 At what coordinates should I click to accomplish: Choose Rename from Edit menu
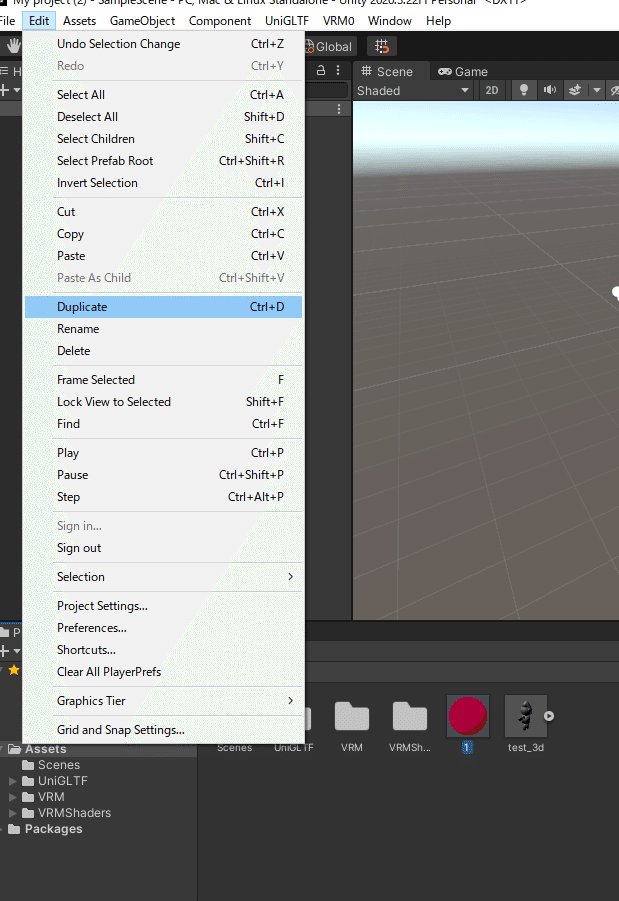tap(163, 329)
